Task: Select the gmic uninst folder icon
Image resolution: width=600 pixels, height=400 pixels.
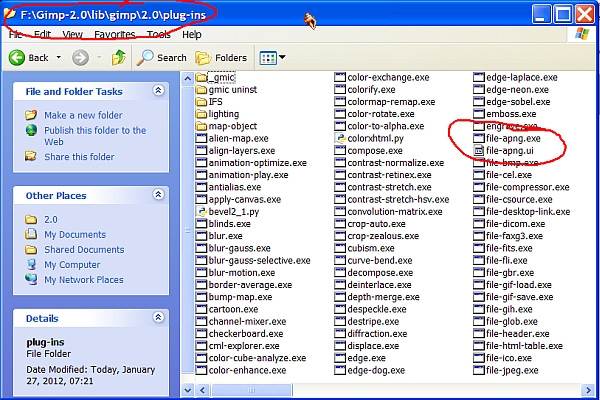Action: pos(201,90)
